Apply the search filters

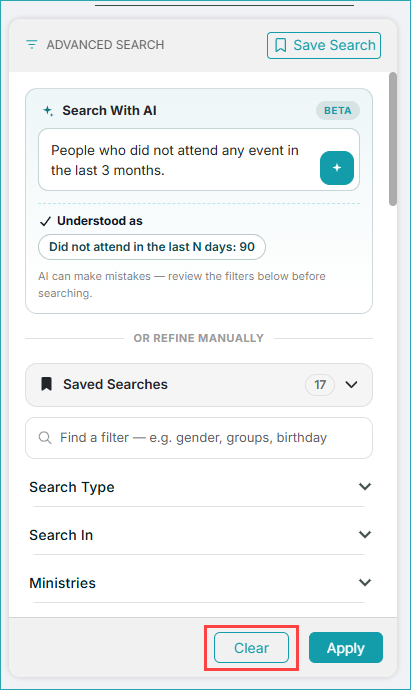tap(346, 647)
